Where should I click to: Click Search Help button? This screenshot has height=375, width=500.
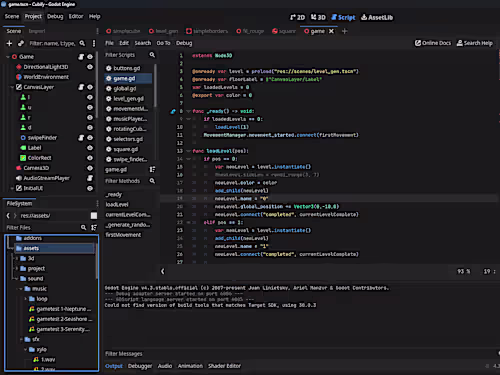pyautogui.click(x=474, y=43)
